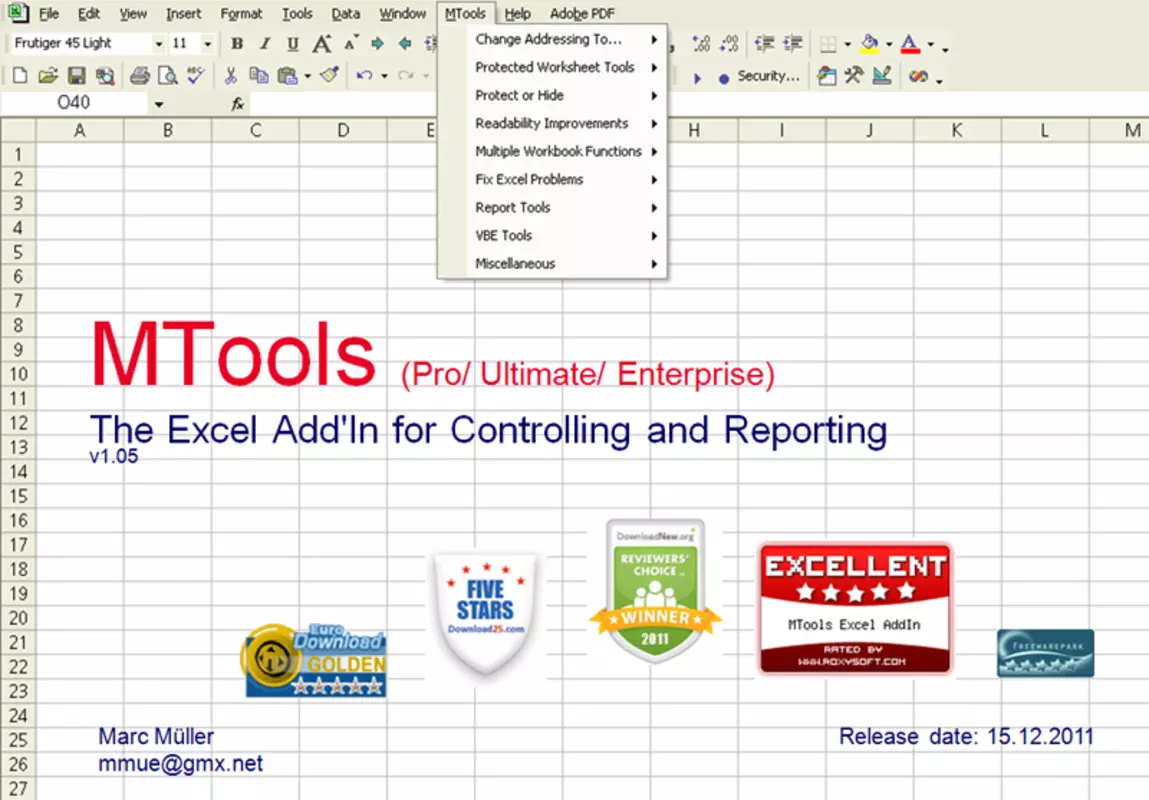The width and height of the screenshot is (1149, 800).
Task: Open the Borders dropdown arrow
Action: point(848,45)
